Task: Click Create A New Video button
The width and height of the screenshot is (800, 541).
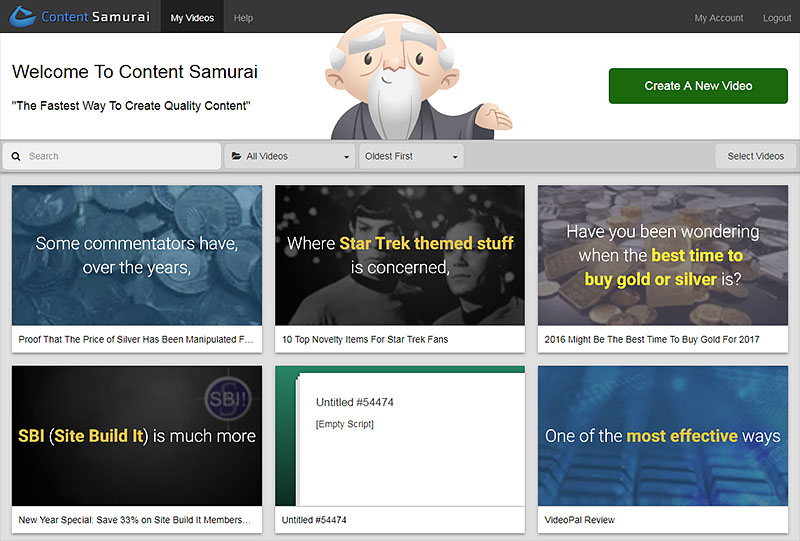Action: click(x=698, y=86)
